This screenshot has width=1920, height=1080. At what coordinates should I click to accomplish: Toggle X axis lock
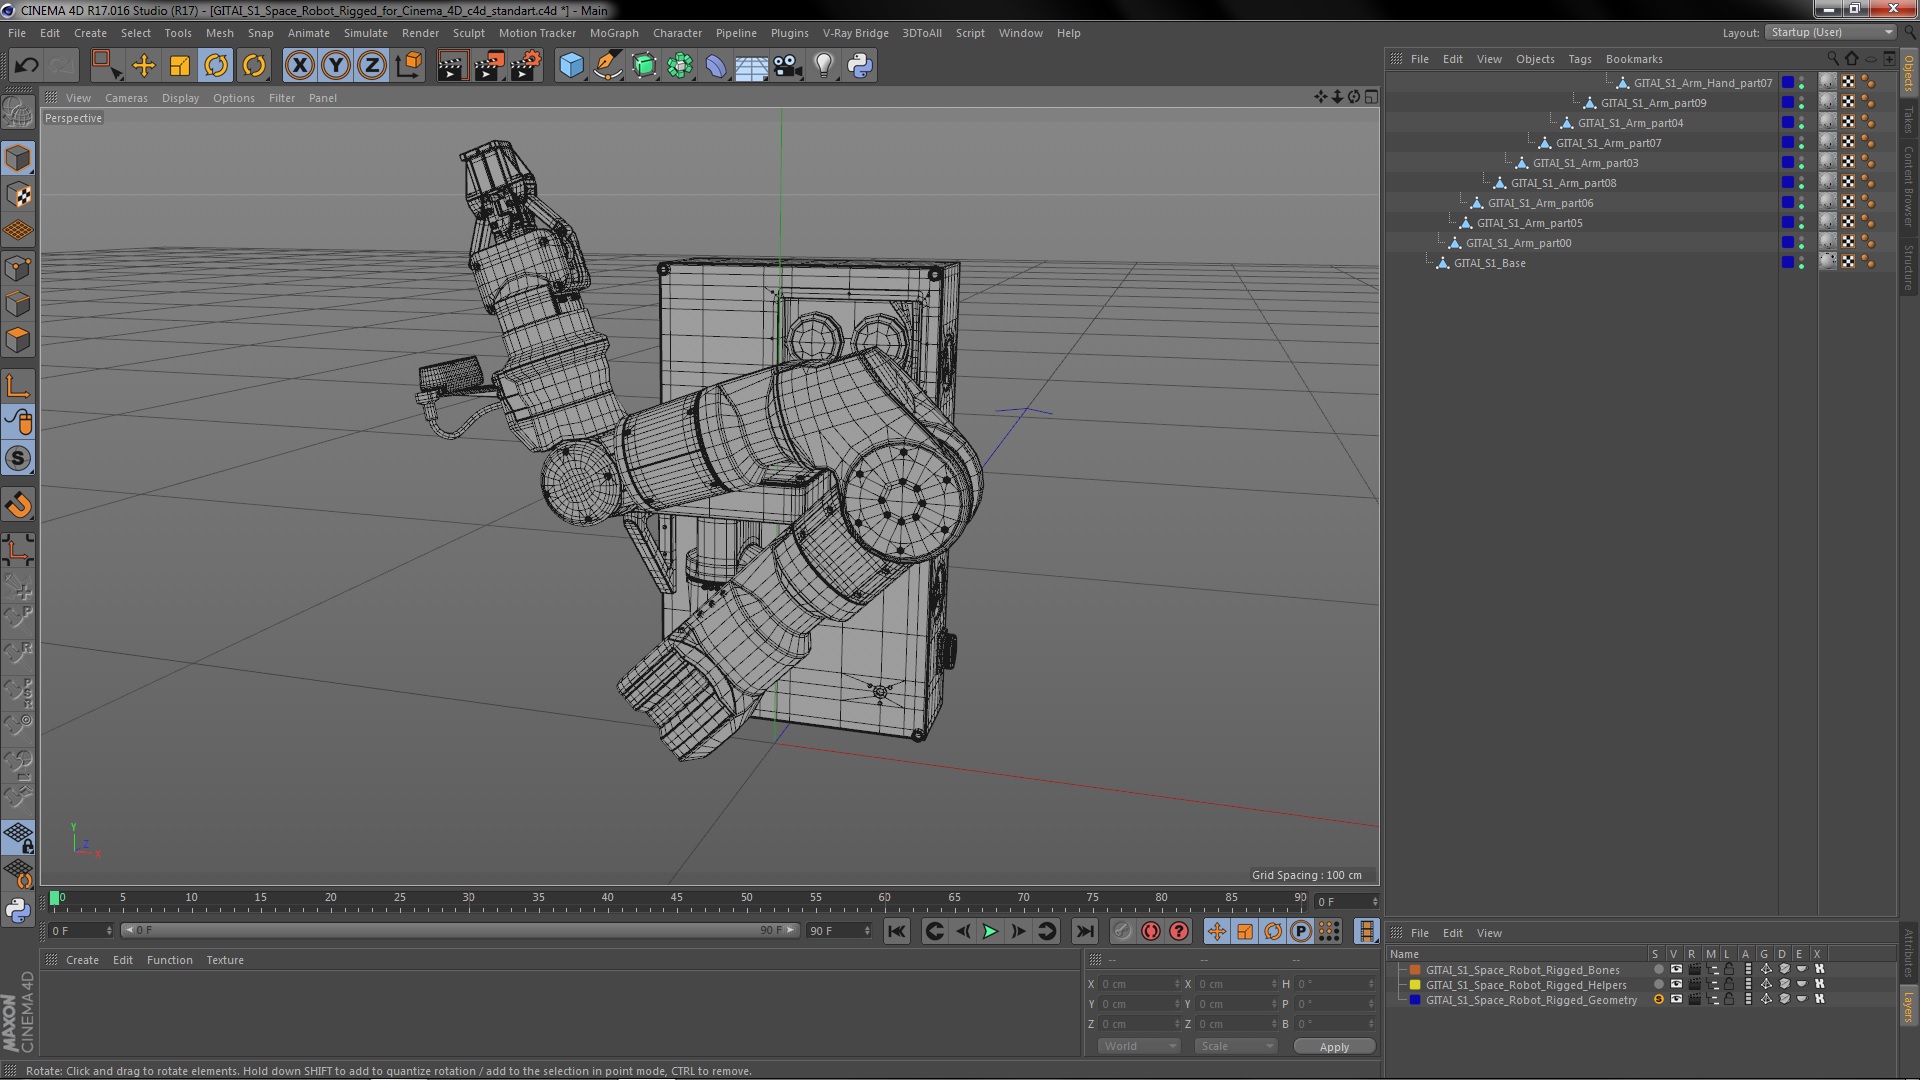click(299, 66)
